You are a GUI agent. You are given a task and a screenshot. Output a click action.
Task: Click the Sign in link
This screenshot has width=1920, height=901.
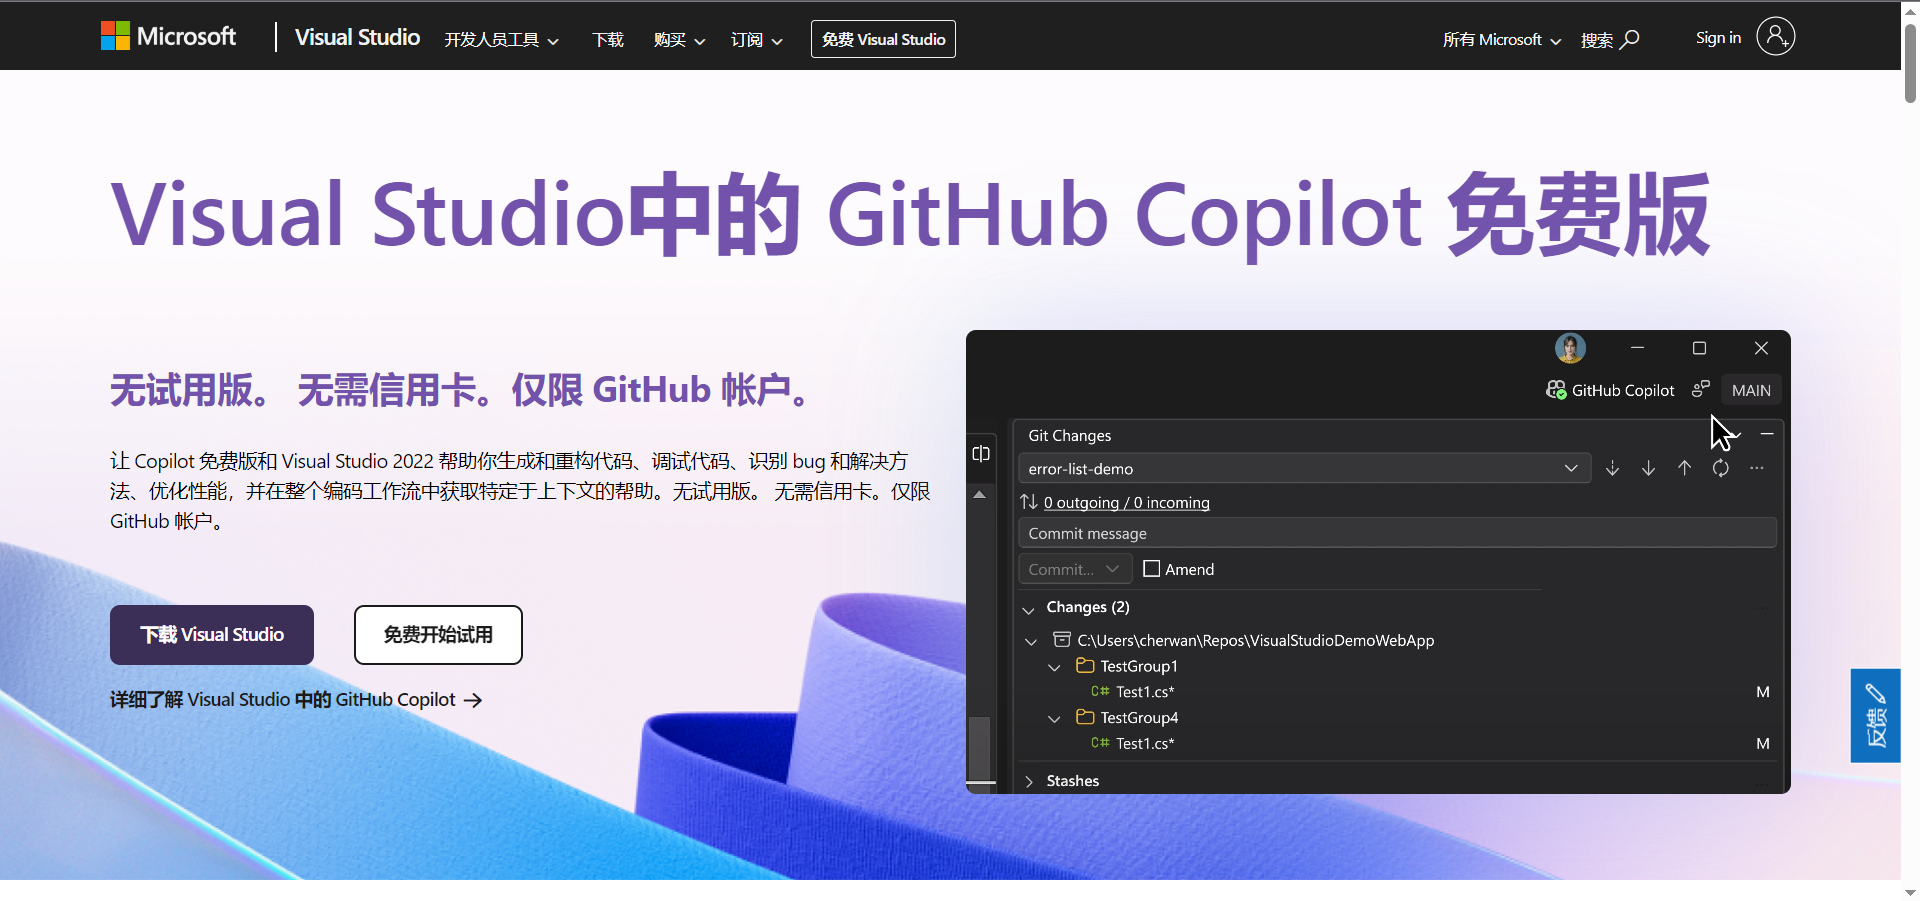(x=1718, y=38)
